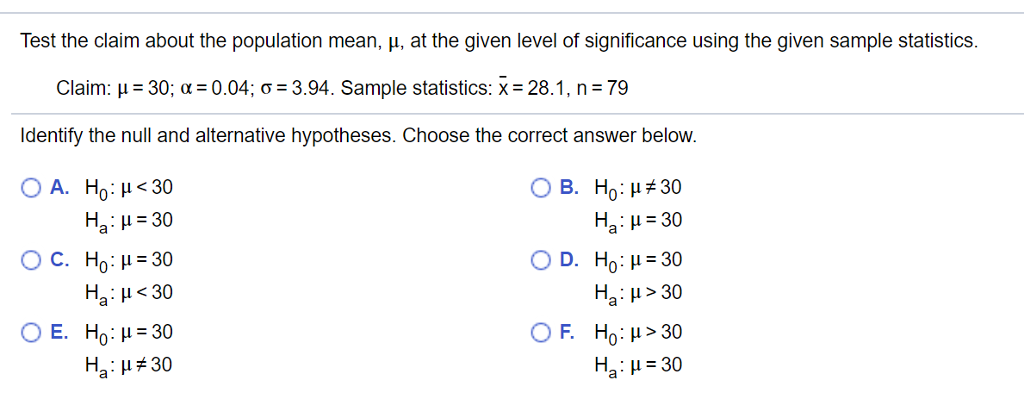The height and width of the screenshot is (399, 1024).
Task: Select radio button for option B
Action: (541, 188)
